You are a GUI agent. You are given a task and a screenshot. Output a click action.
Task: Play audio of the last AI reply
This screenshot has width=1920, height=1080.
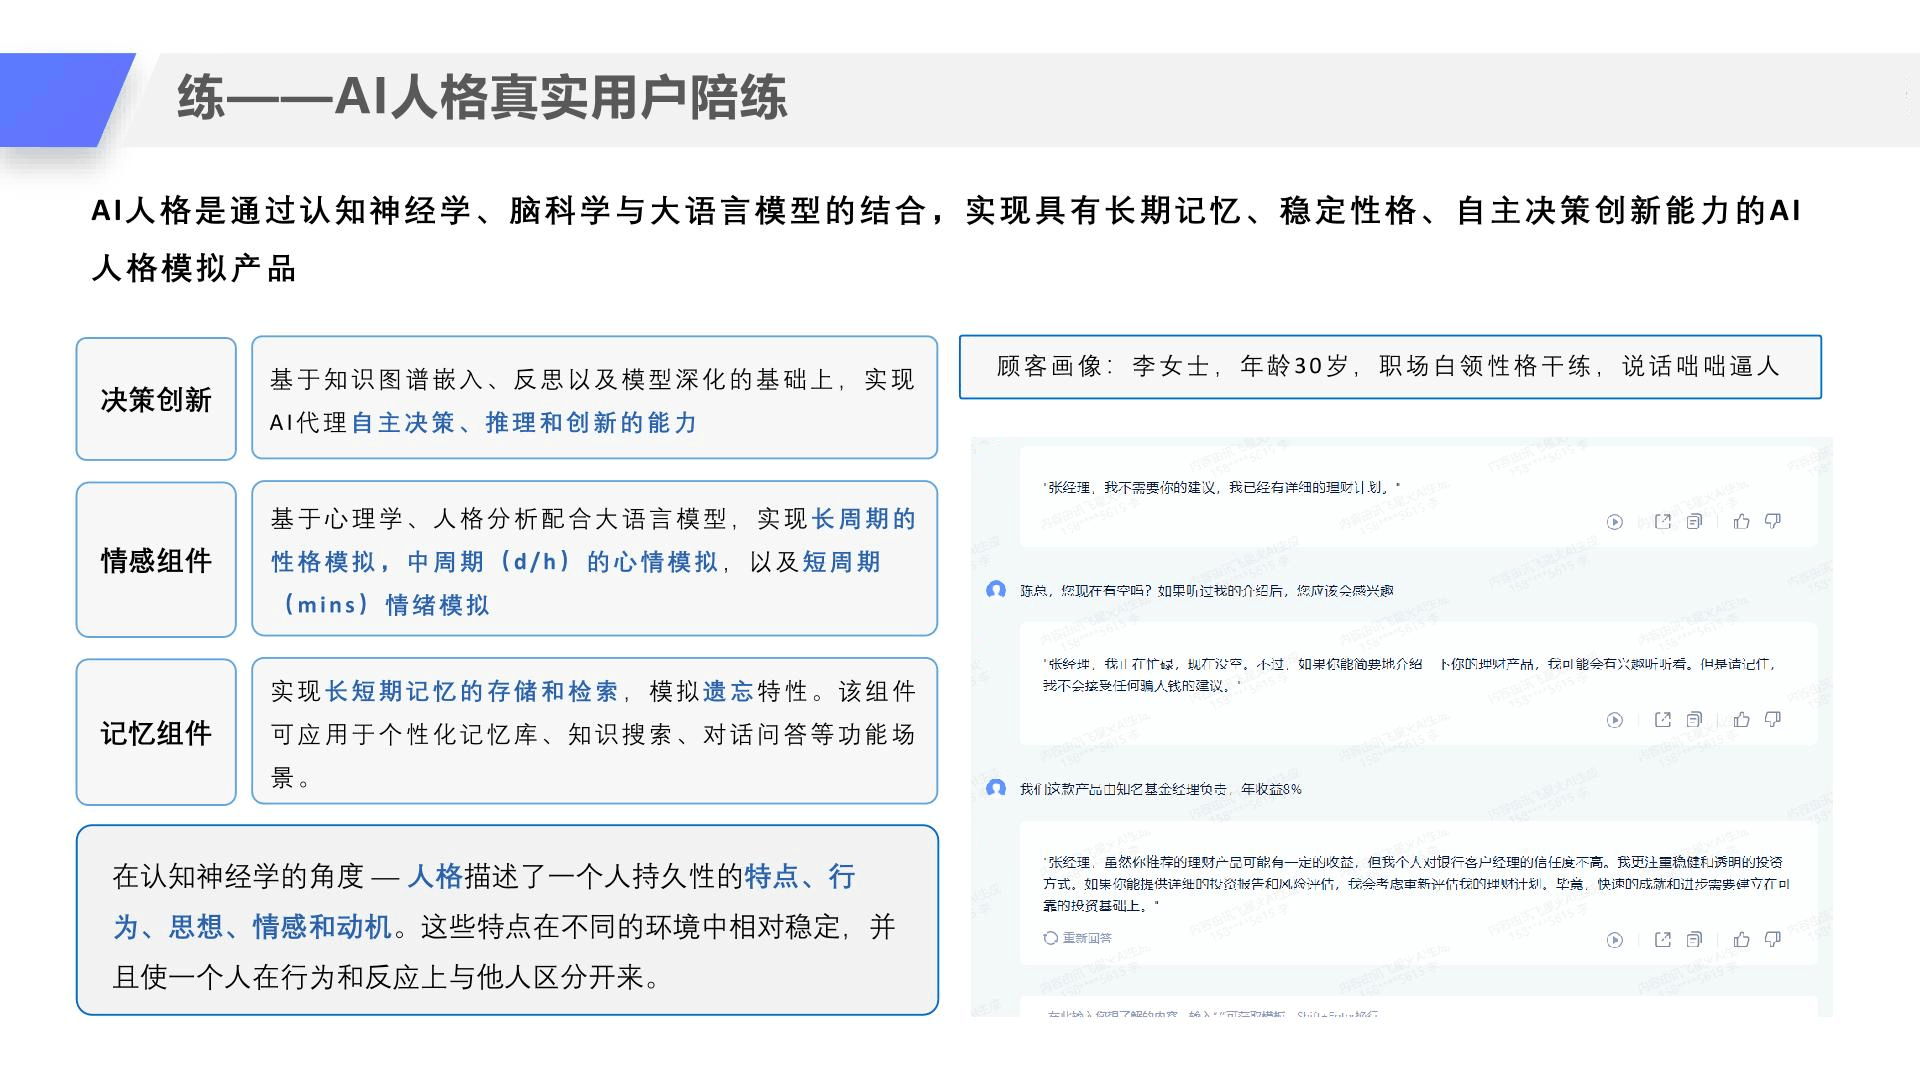pos(1614,940)
